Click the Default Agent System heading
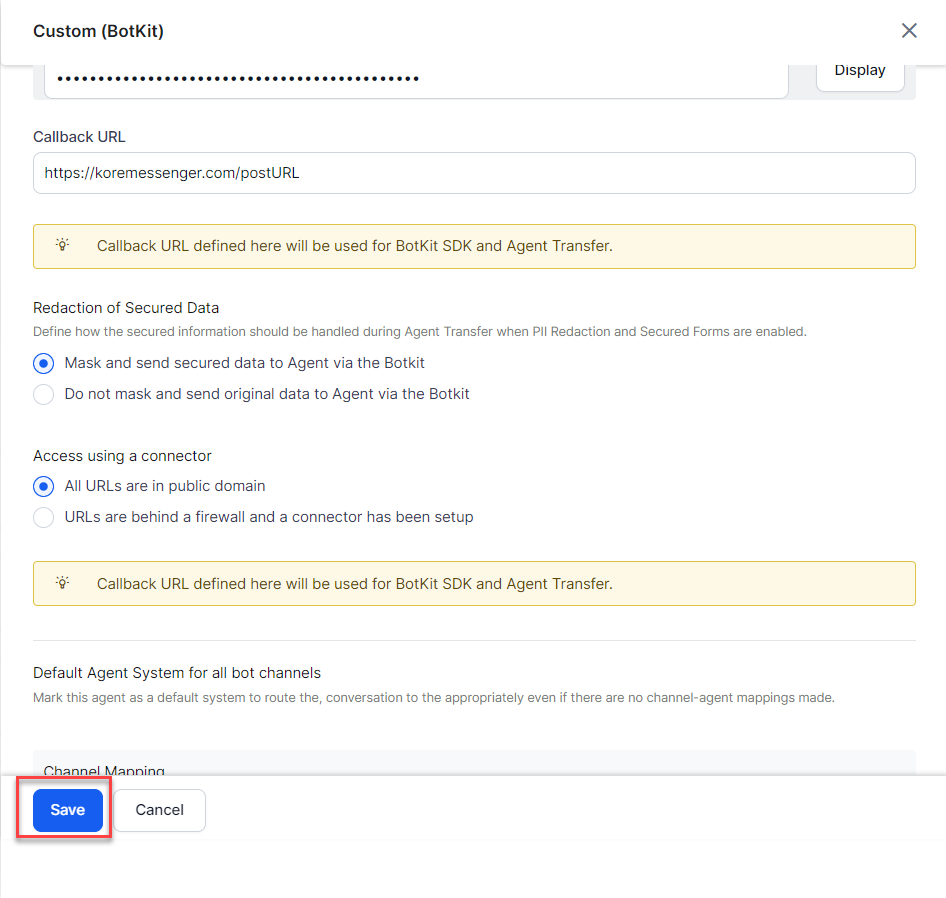946x898 pixels. pyautogui.click(x=177, y=673)
